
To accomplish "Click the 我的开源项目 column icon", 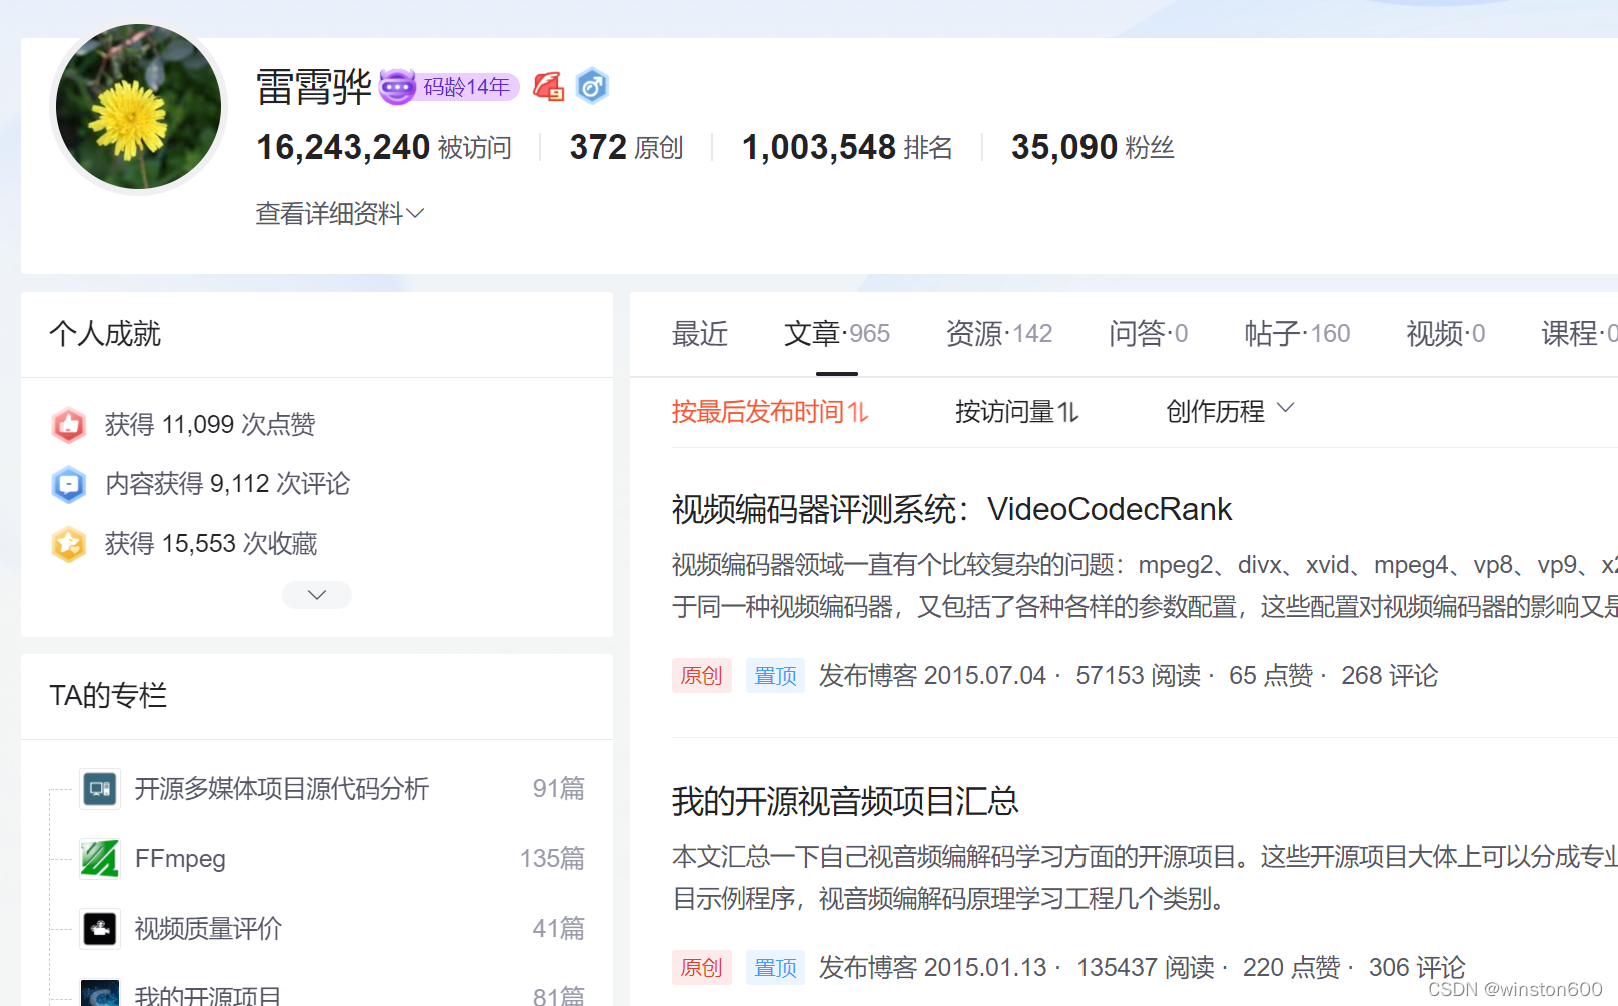I will pos(100,993).
